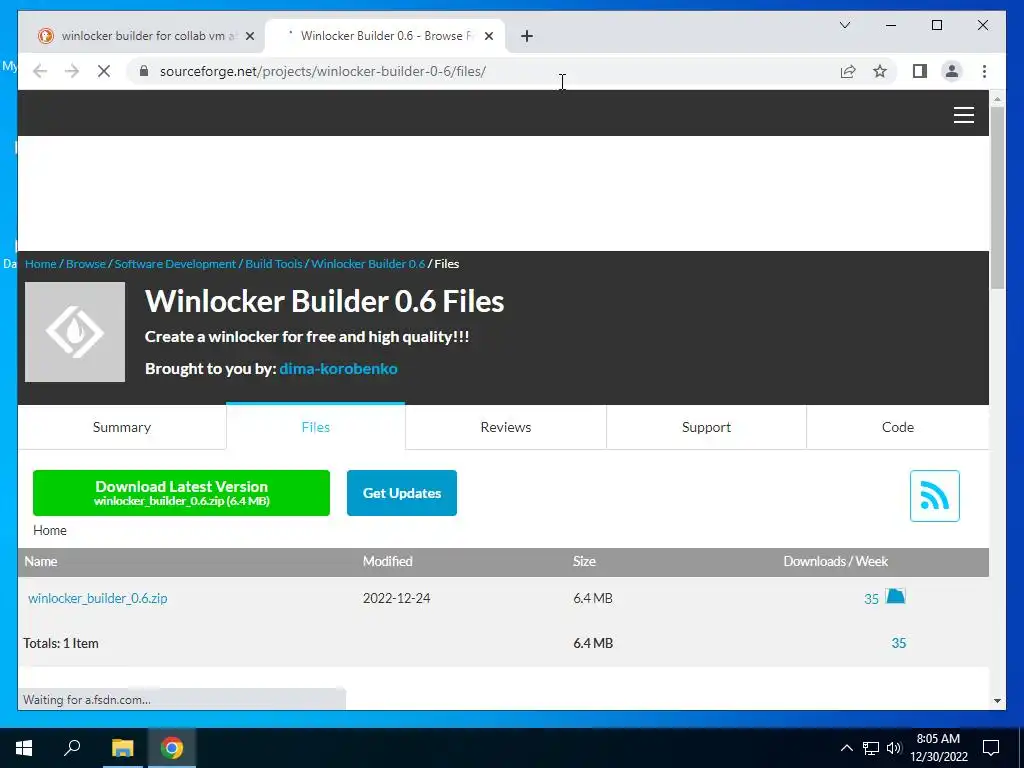The height and width of the screenshot is (768, 1024).
Task: Click the padlock site info icon
Action: click(x=144, y=71)
